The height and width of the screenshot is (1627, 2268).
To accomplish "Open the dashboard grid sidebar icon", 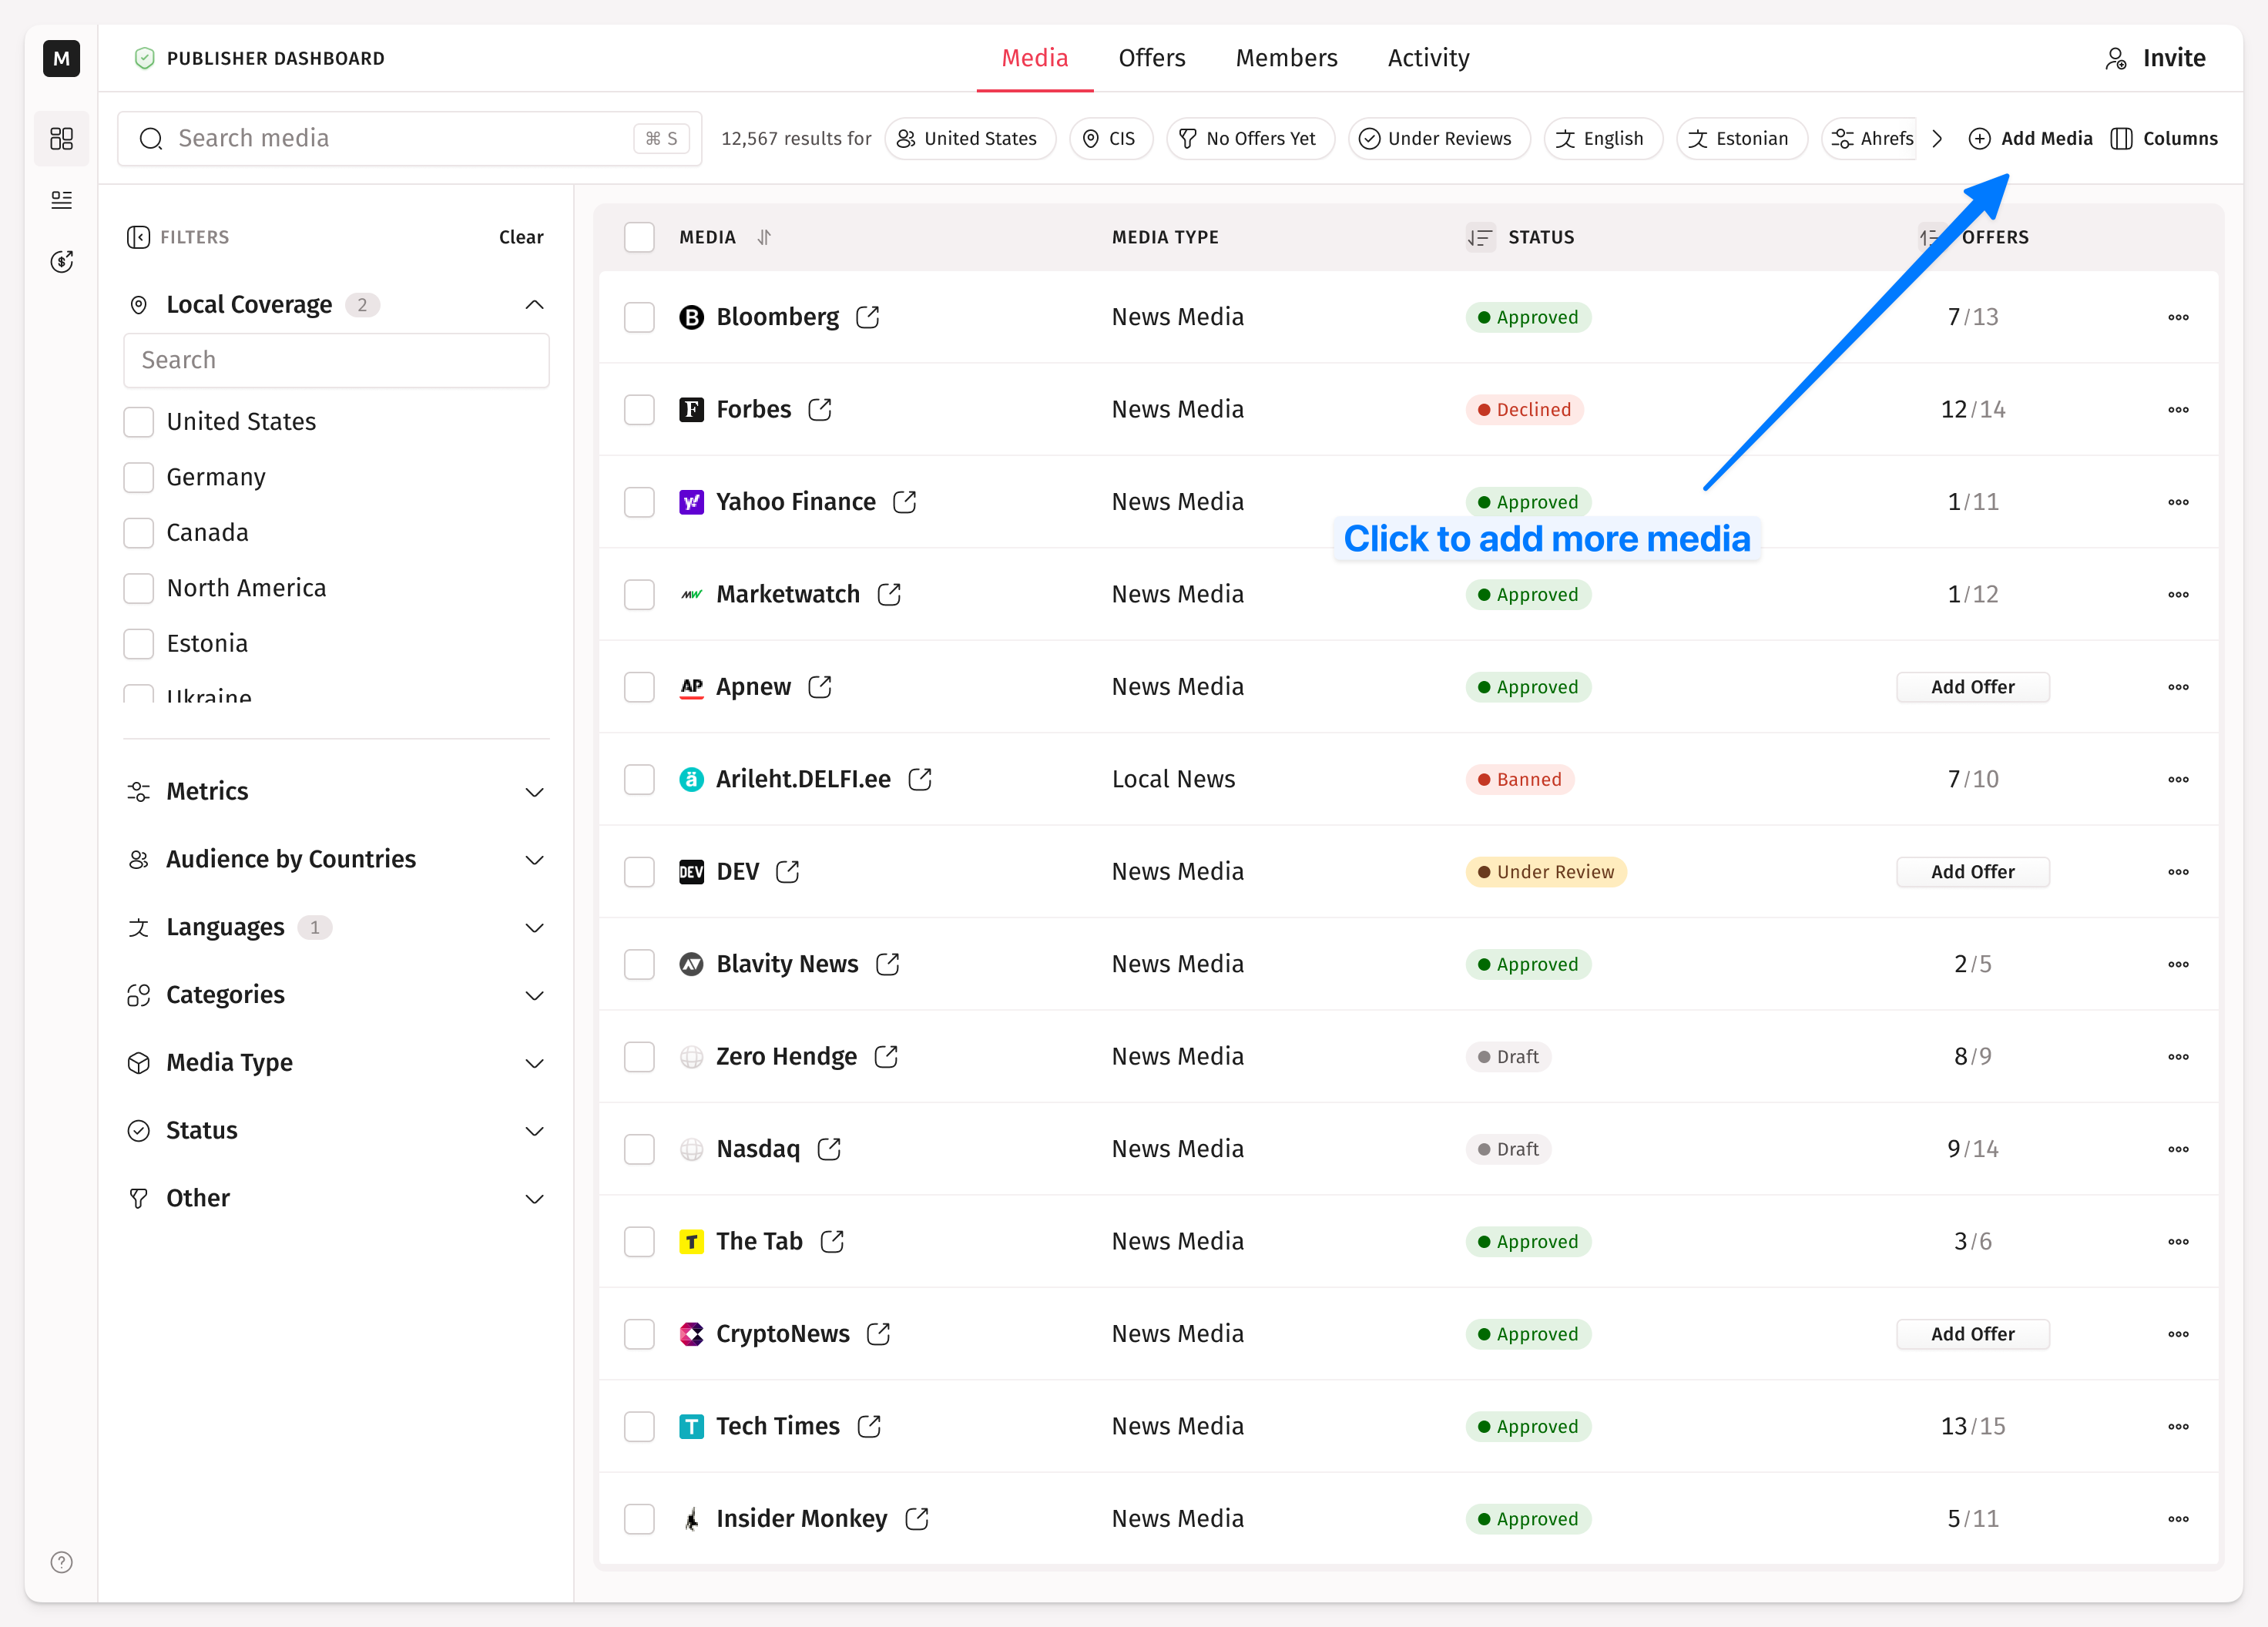I will (62, 138).
